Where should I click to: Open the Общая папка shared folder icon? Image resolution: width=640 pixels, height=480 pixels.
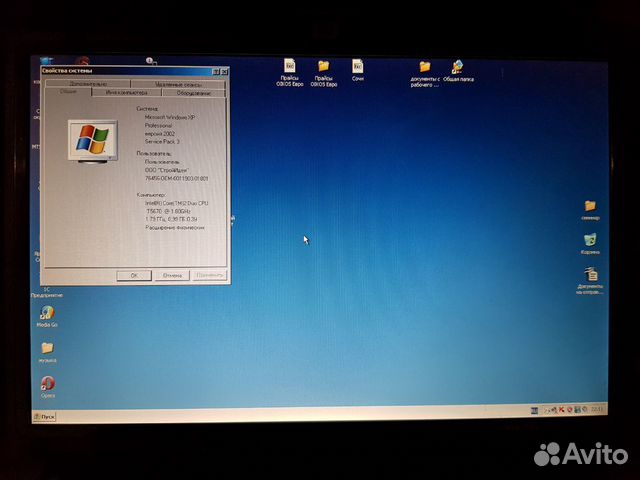pos(458,67)
